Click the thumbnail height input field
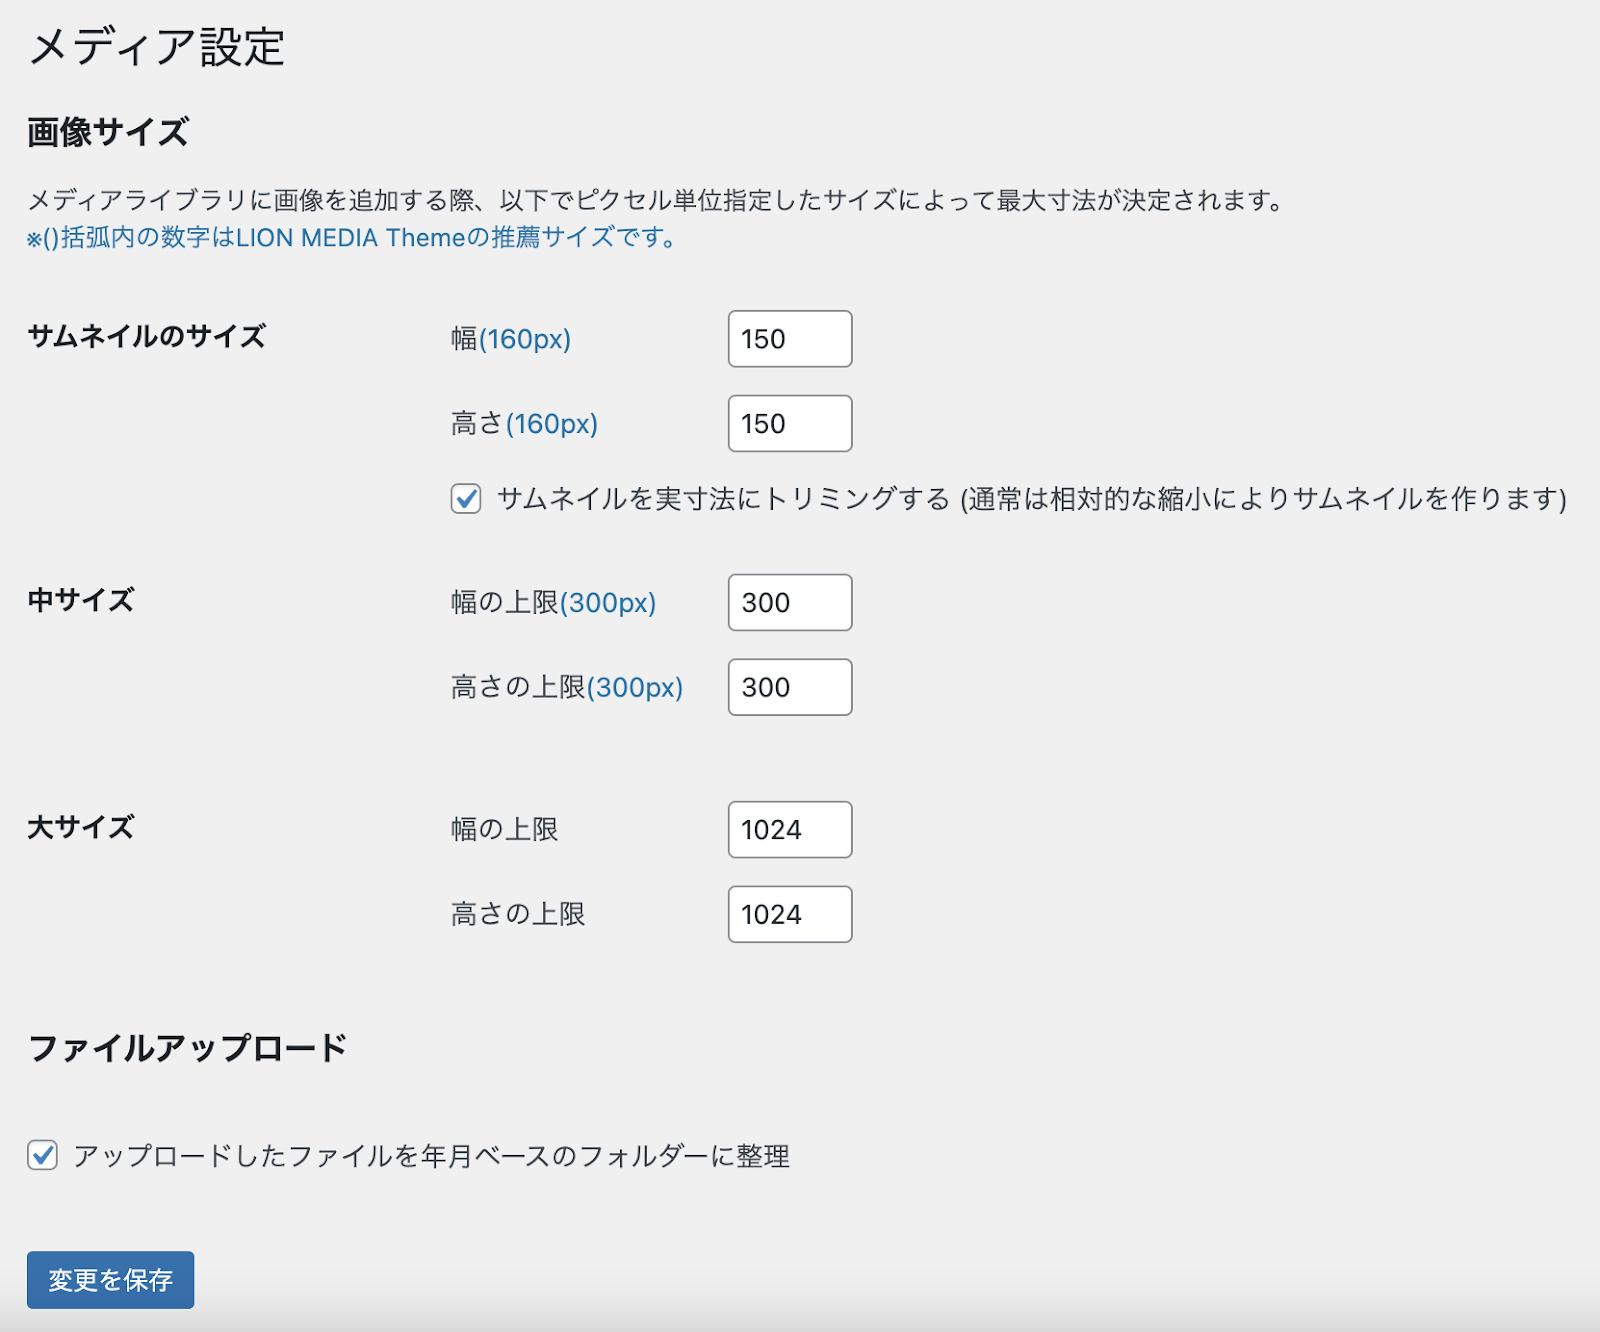 [x=790, y=424]
